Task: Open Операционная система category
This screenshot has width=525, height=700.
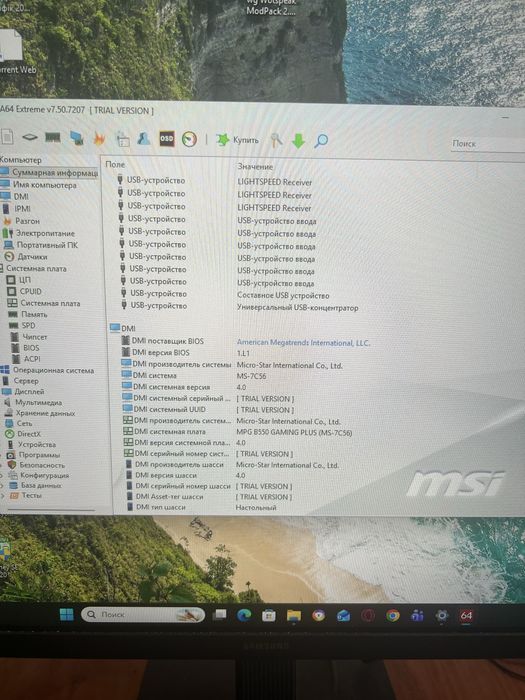Action: [x=53, y=370]
